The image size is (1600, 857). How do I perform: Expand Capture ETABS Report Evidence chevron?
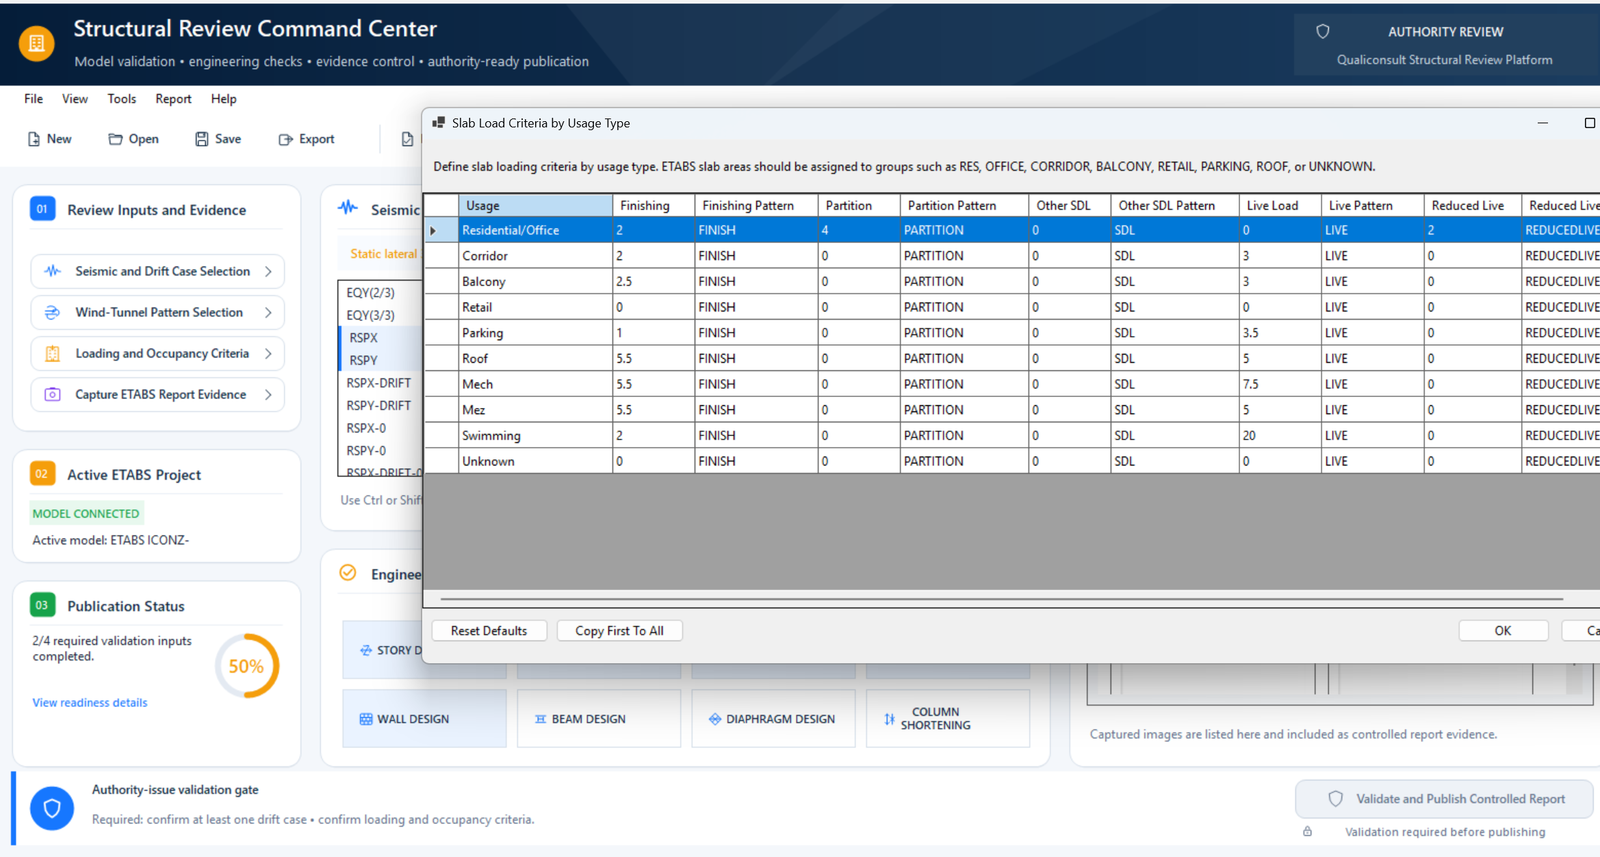pyautogui.click(x=268, y=394)
